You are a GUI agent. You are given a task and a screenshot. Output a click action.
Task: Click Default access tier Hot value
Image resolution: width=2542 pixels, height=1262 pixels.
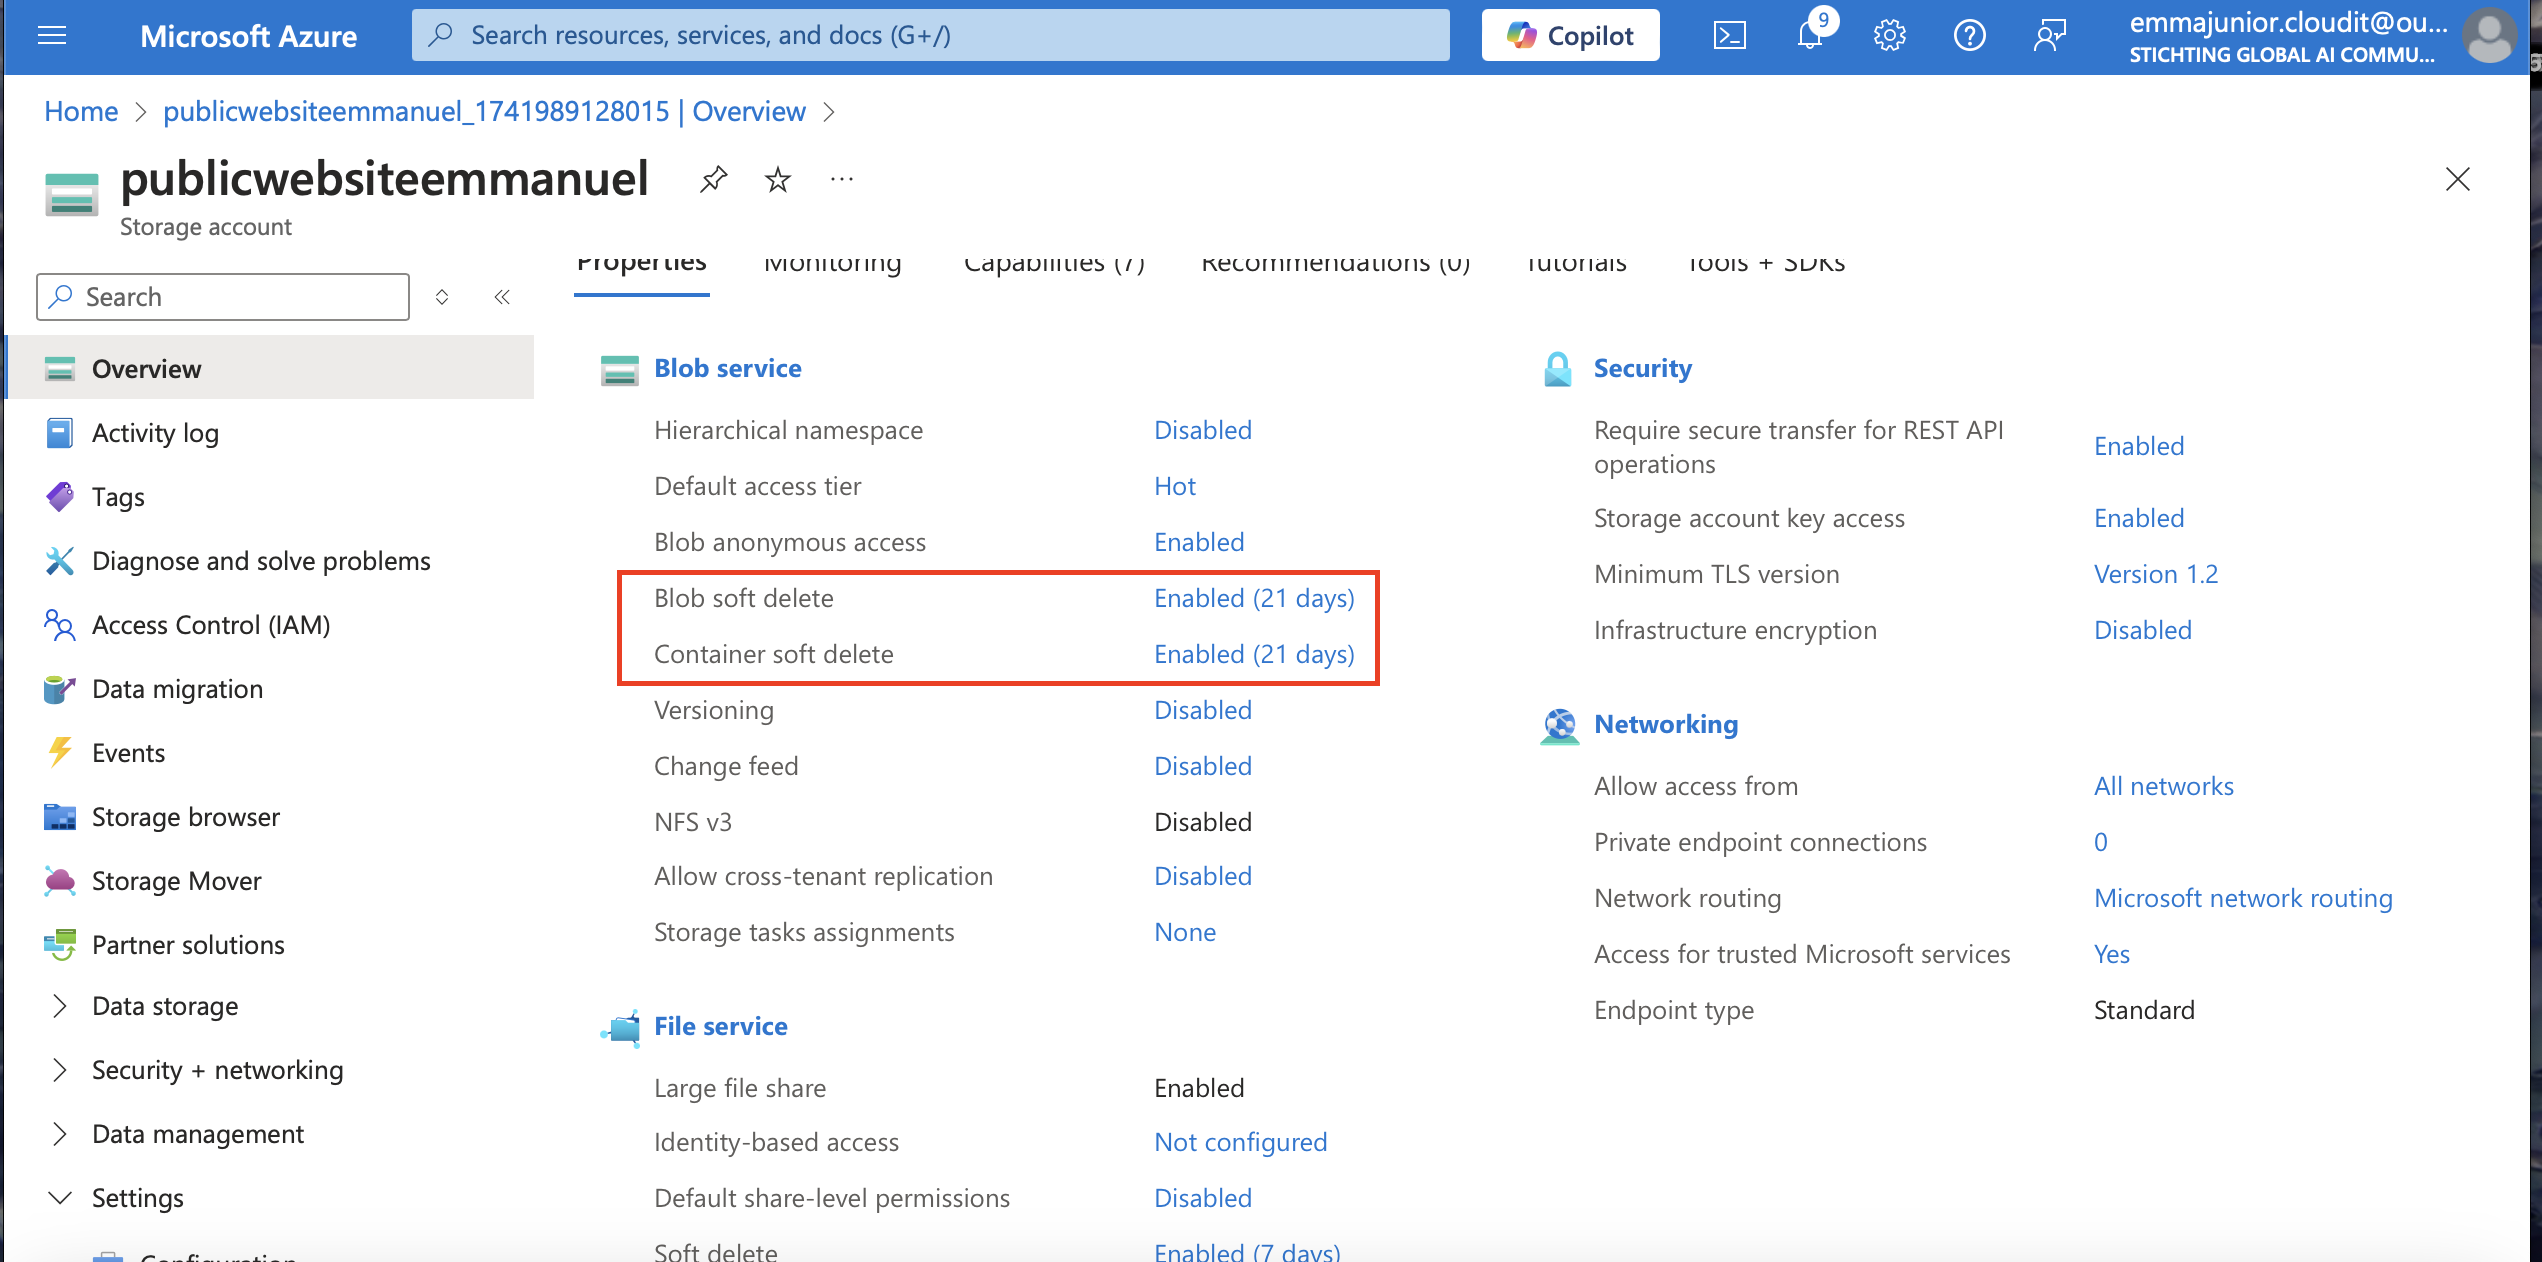tap(1175, 486)
